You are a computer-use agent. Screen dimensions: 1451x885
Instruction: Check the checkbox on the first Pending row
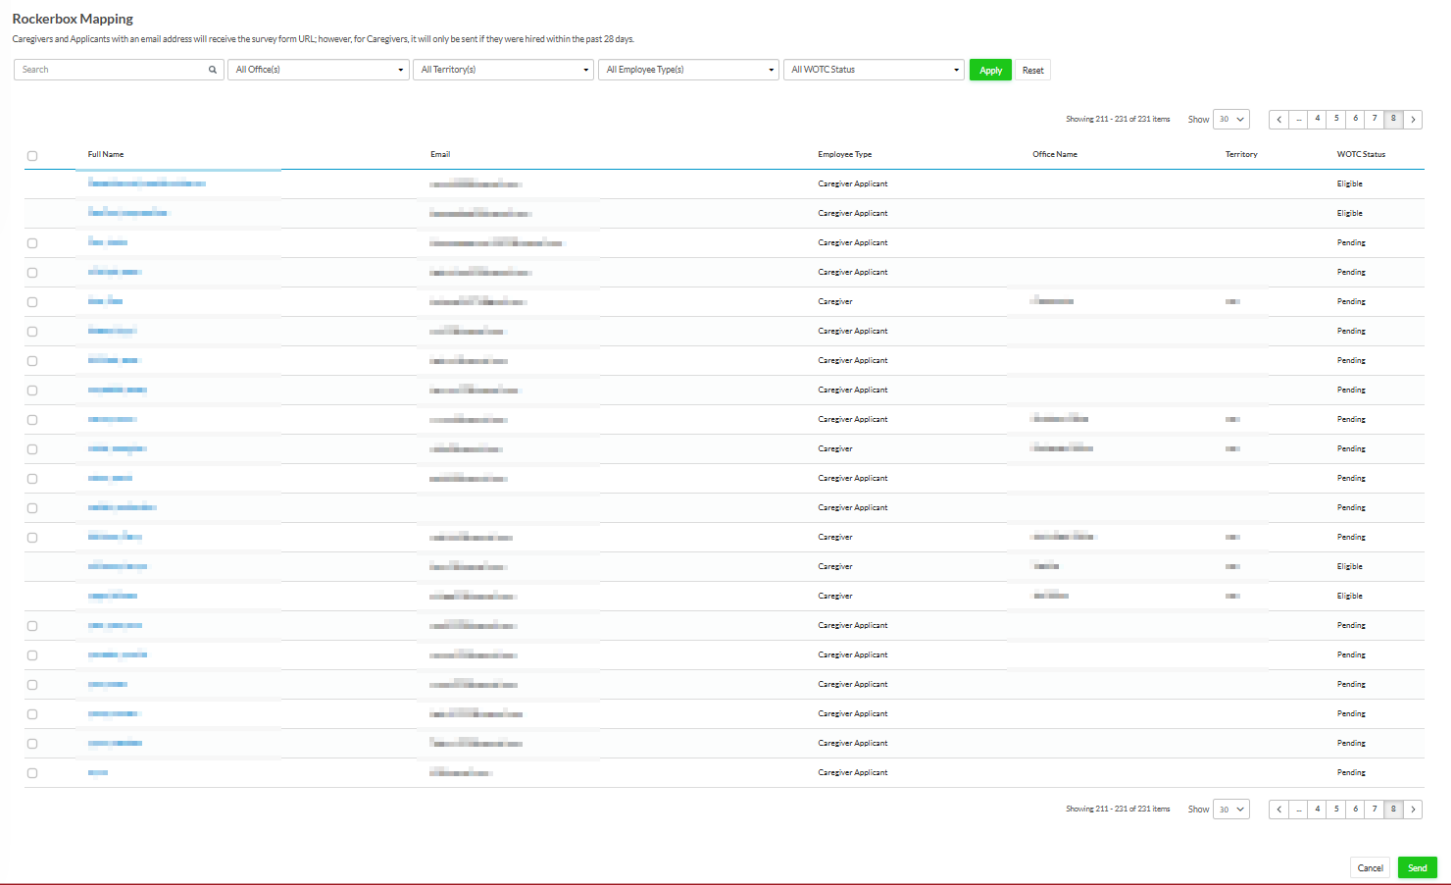point(31,242)
